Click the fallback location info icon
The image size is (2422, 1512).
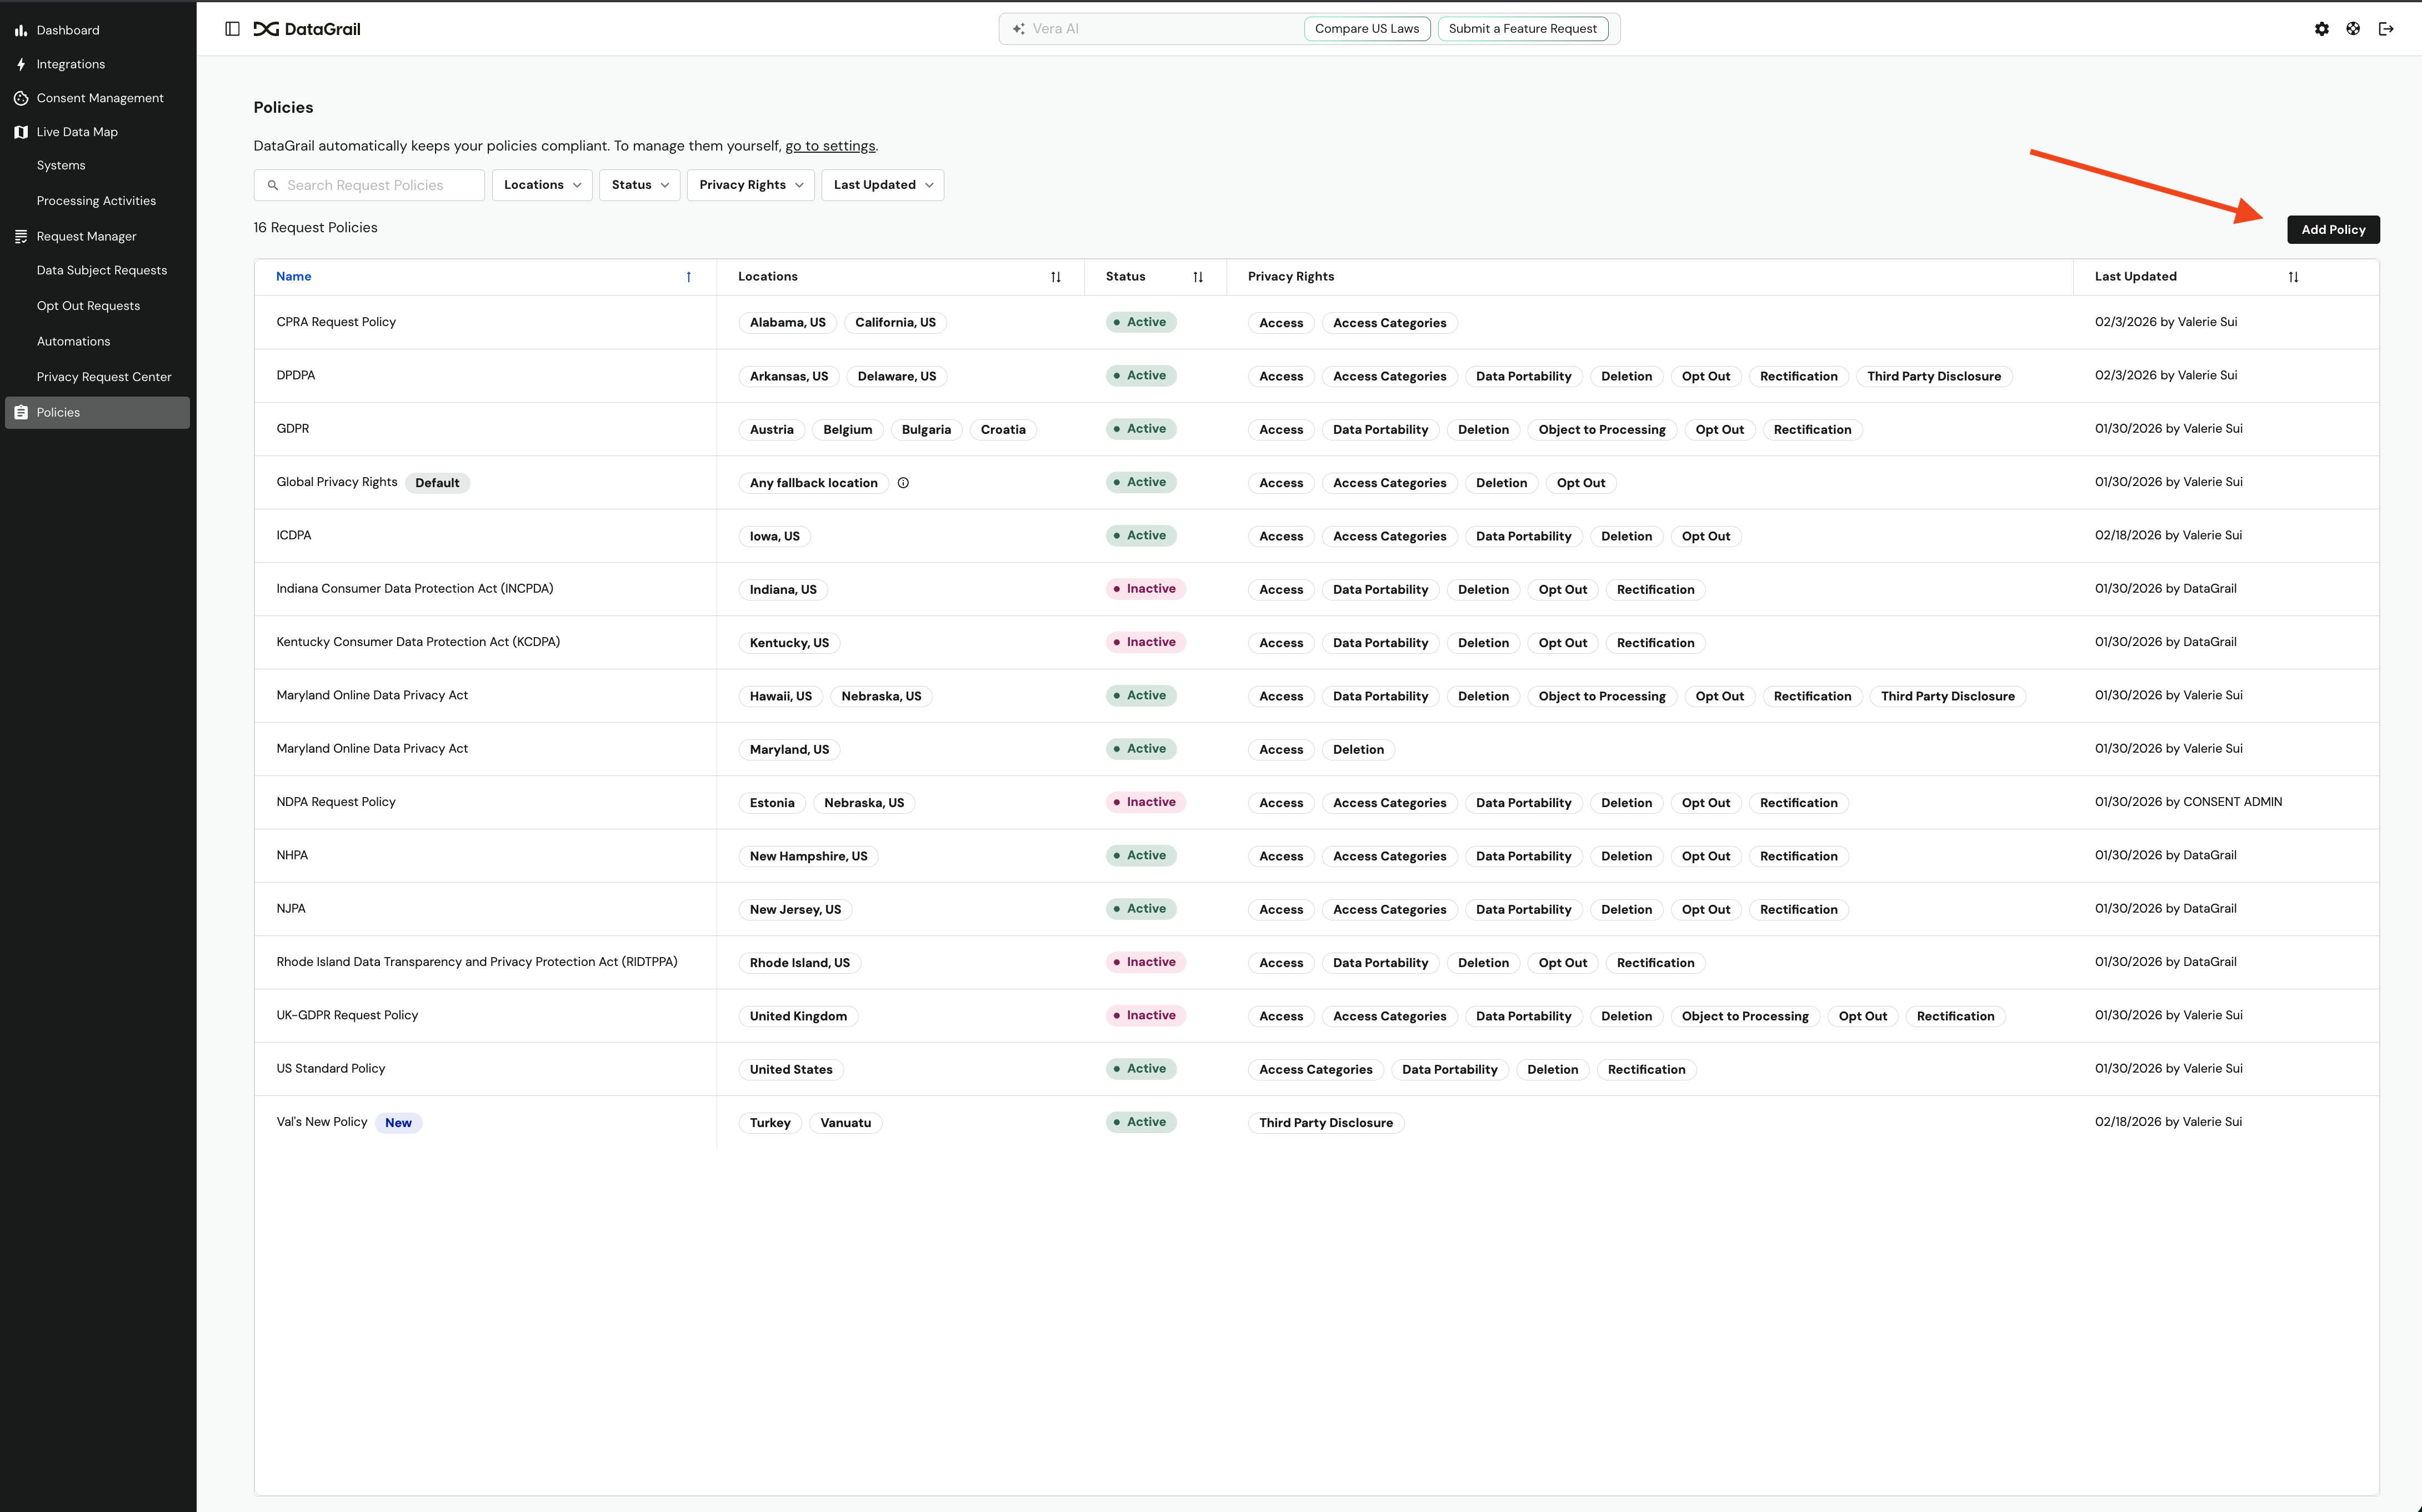click(903, 483)
